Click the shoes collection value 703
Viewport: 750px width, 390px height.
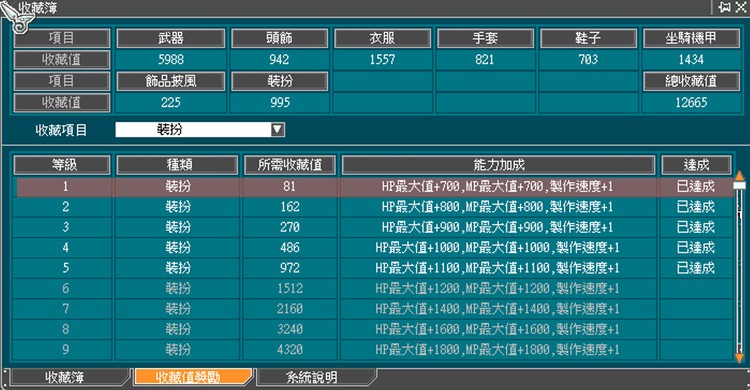588,60
